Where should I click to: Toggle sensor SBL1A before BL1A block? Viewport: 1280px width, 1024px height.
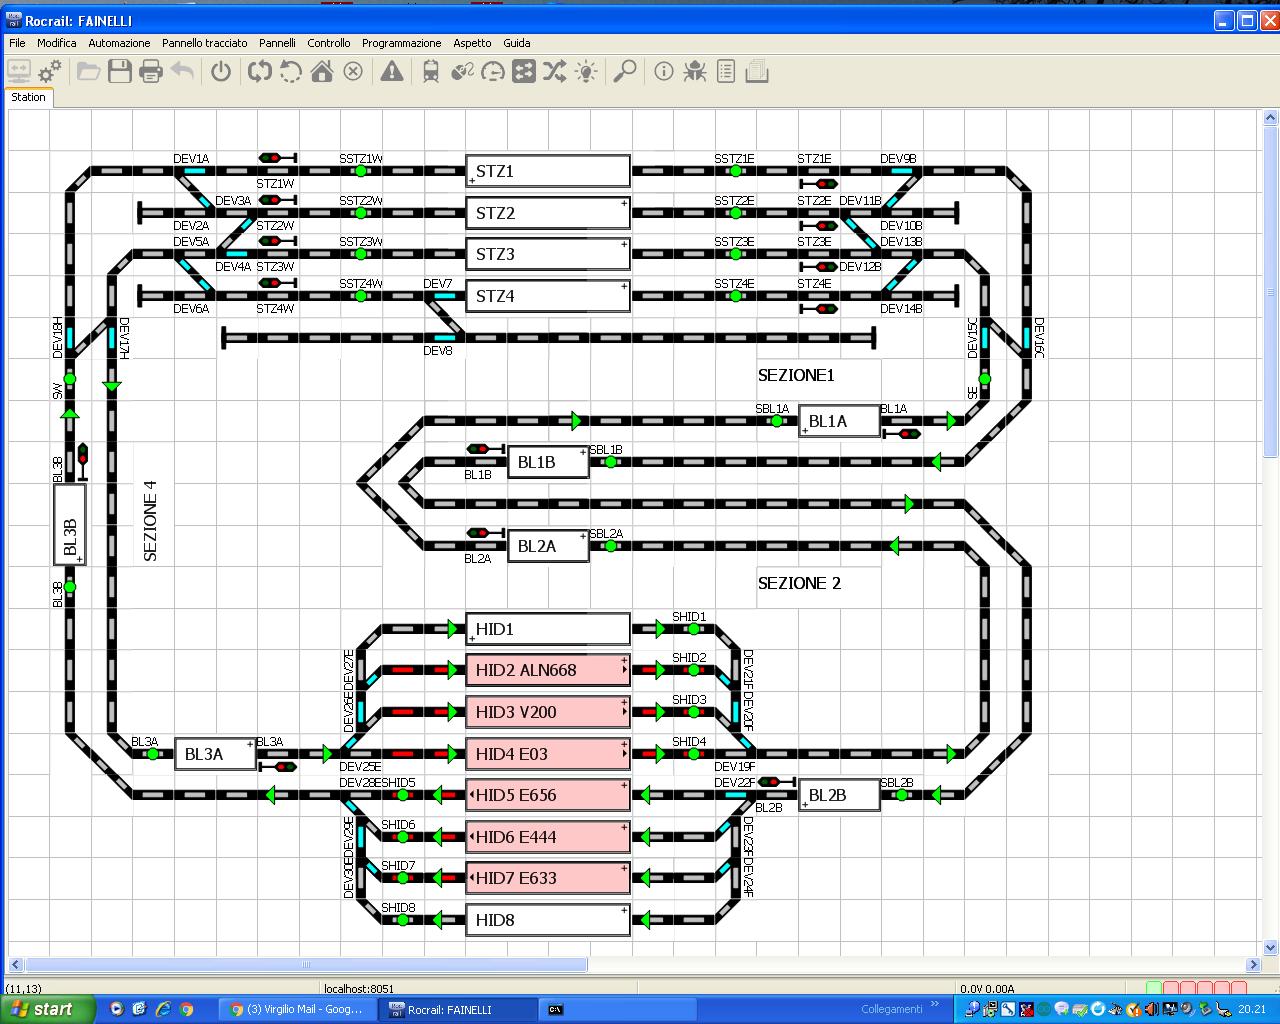coord(777,421)
